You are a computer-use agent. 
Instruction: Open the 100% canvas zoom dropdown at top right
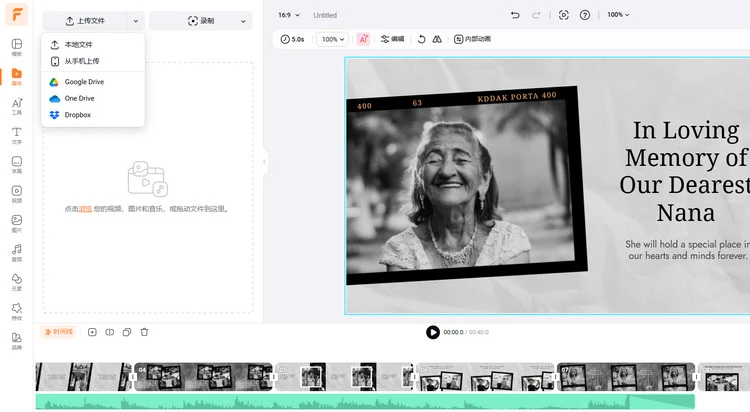click(x=619, y=15)
